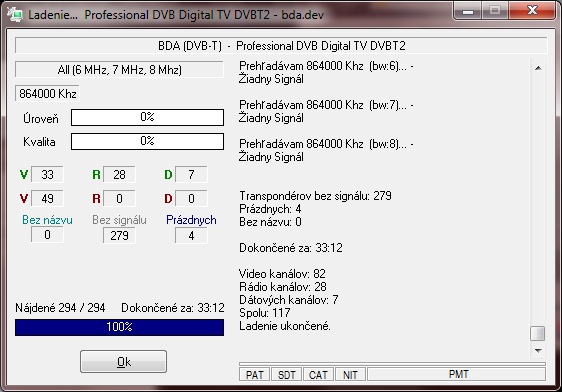Click the Bez názvu: 0 log line
The image size is (562, 392).
click(x=270, y=222)
